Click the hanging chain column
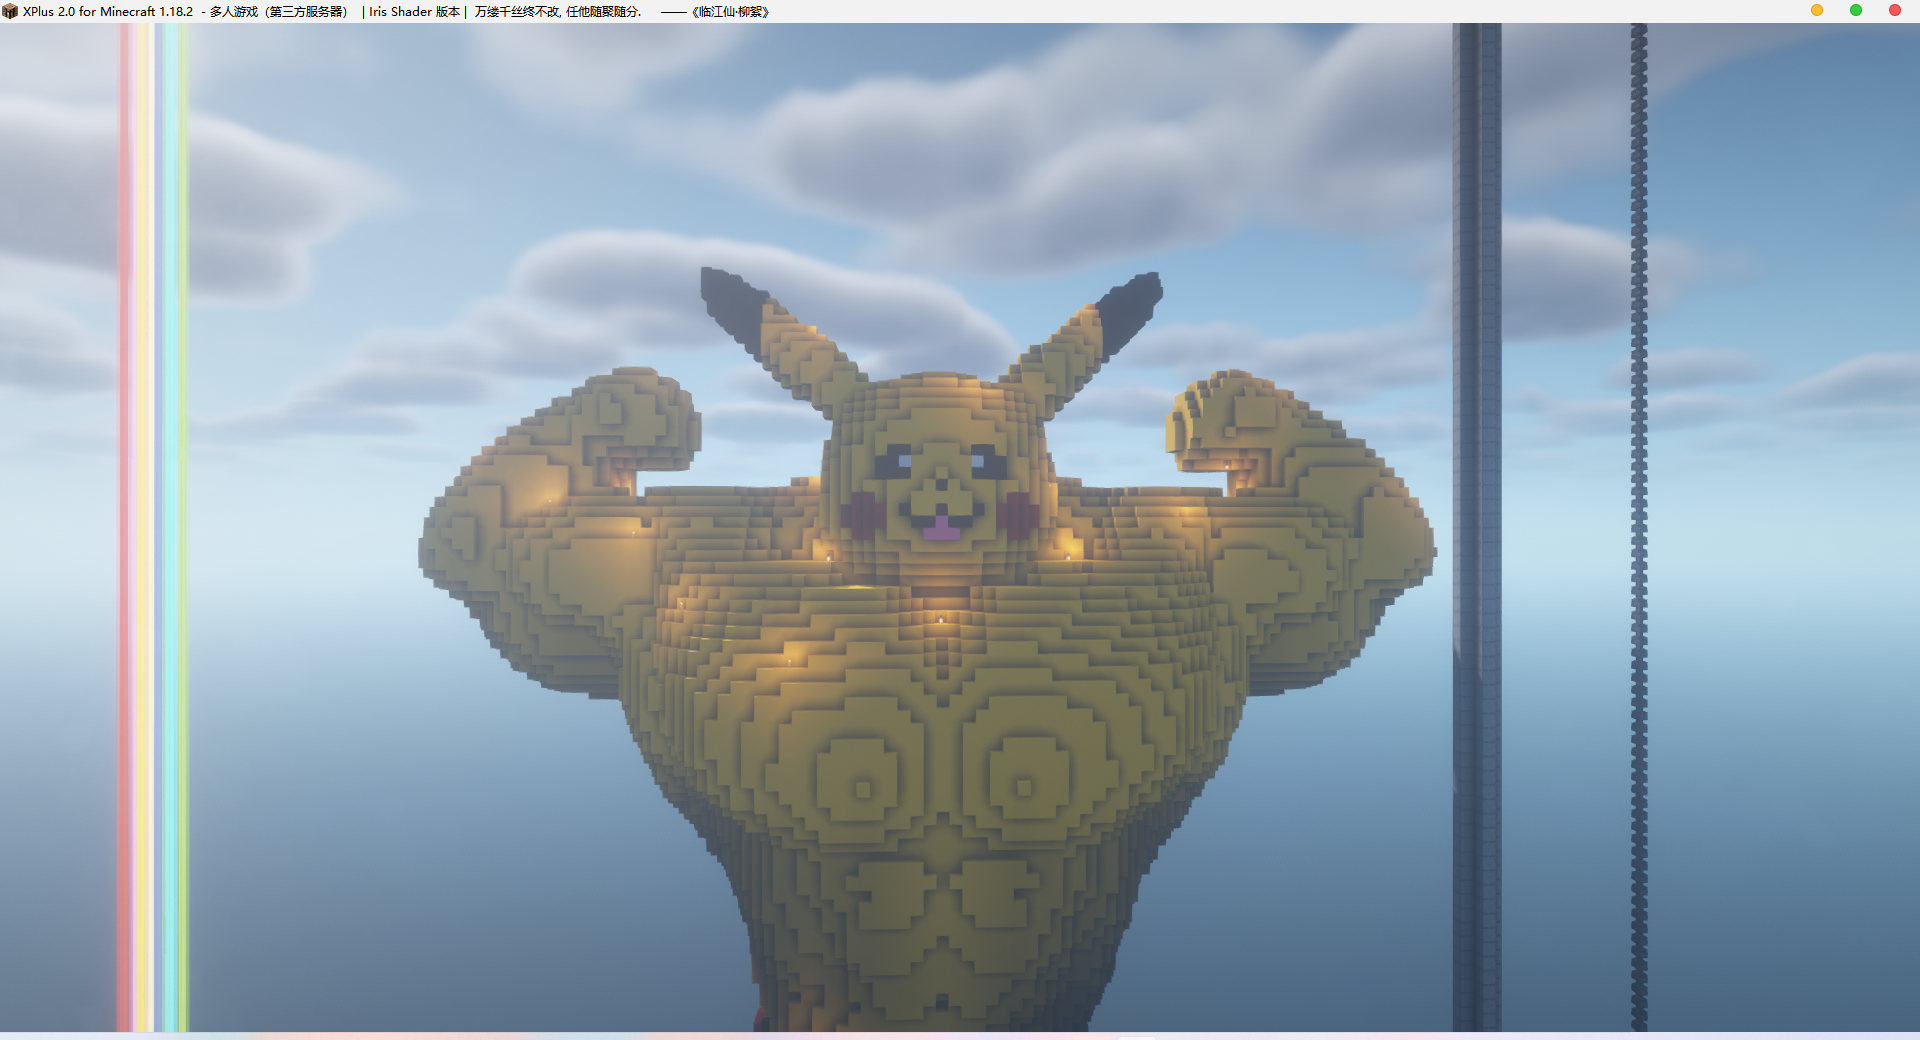Image resolution: width=1920 pixels, height=1040 pixels. pyautogui.click(x=1639, y=520)
